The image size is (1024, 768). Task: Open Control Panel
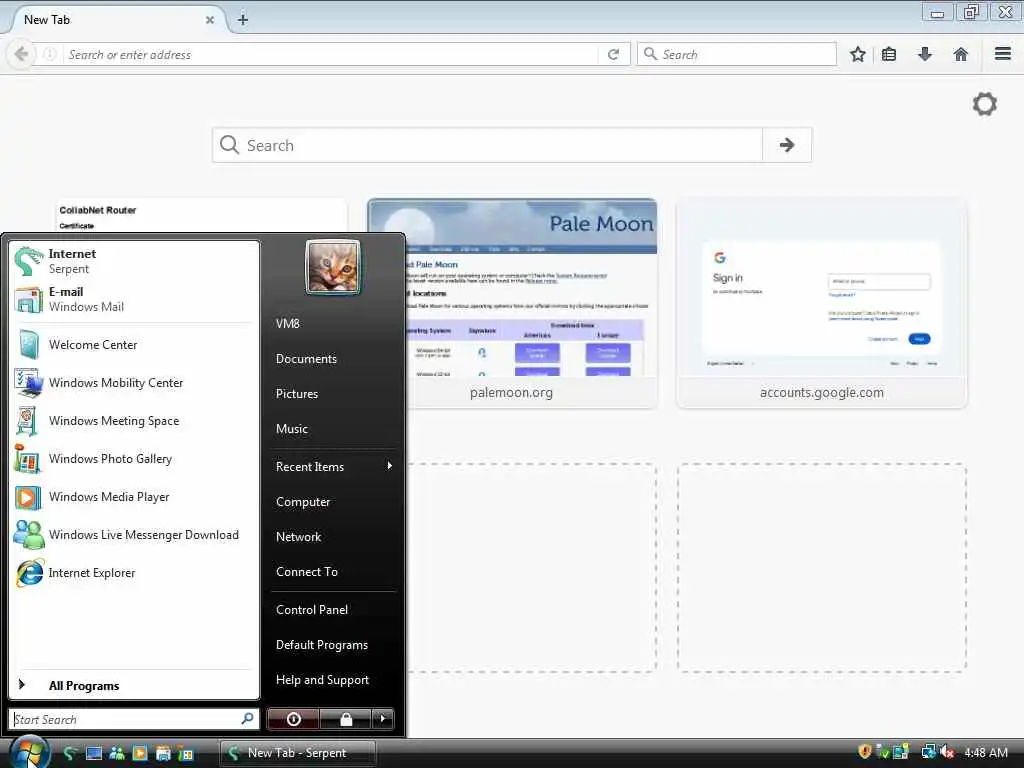333,609
